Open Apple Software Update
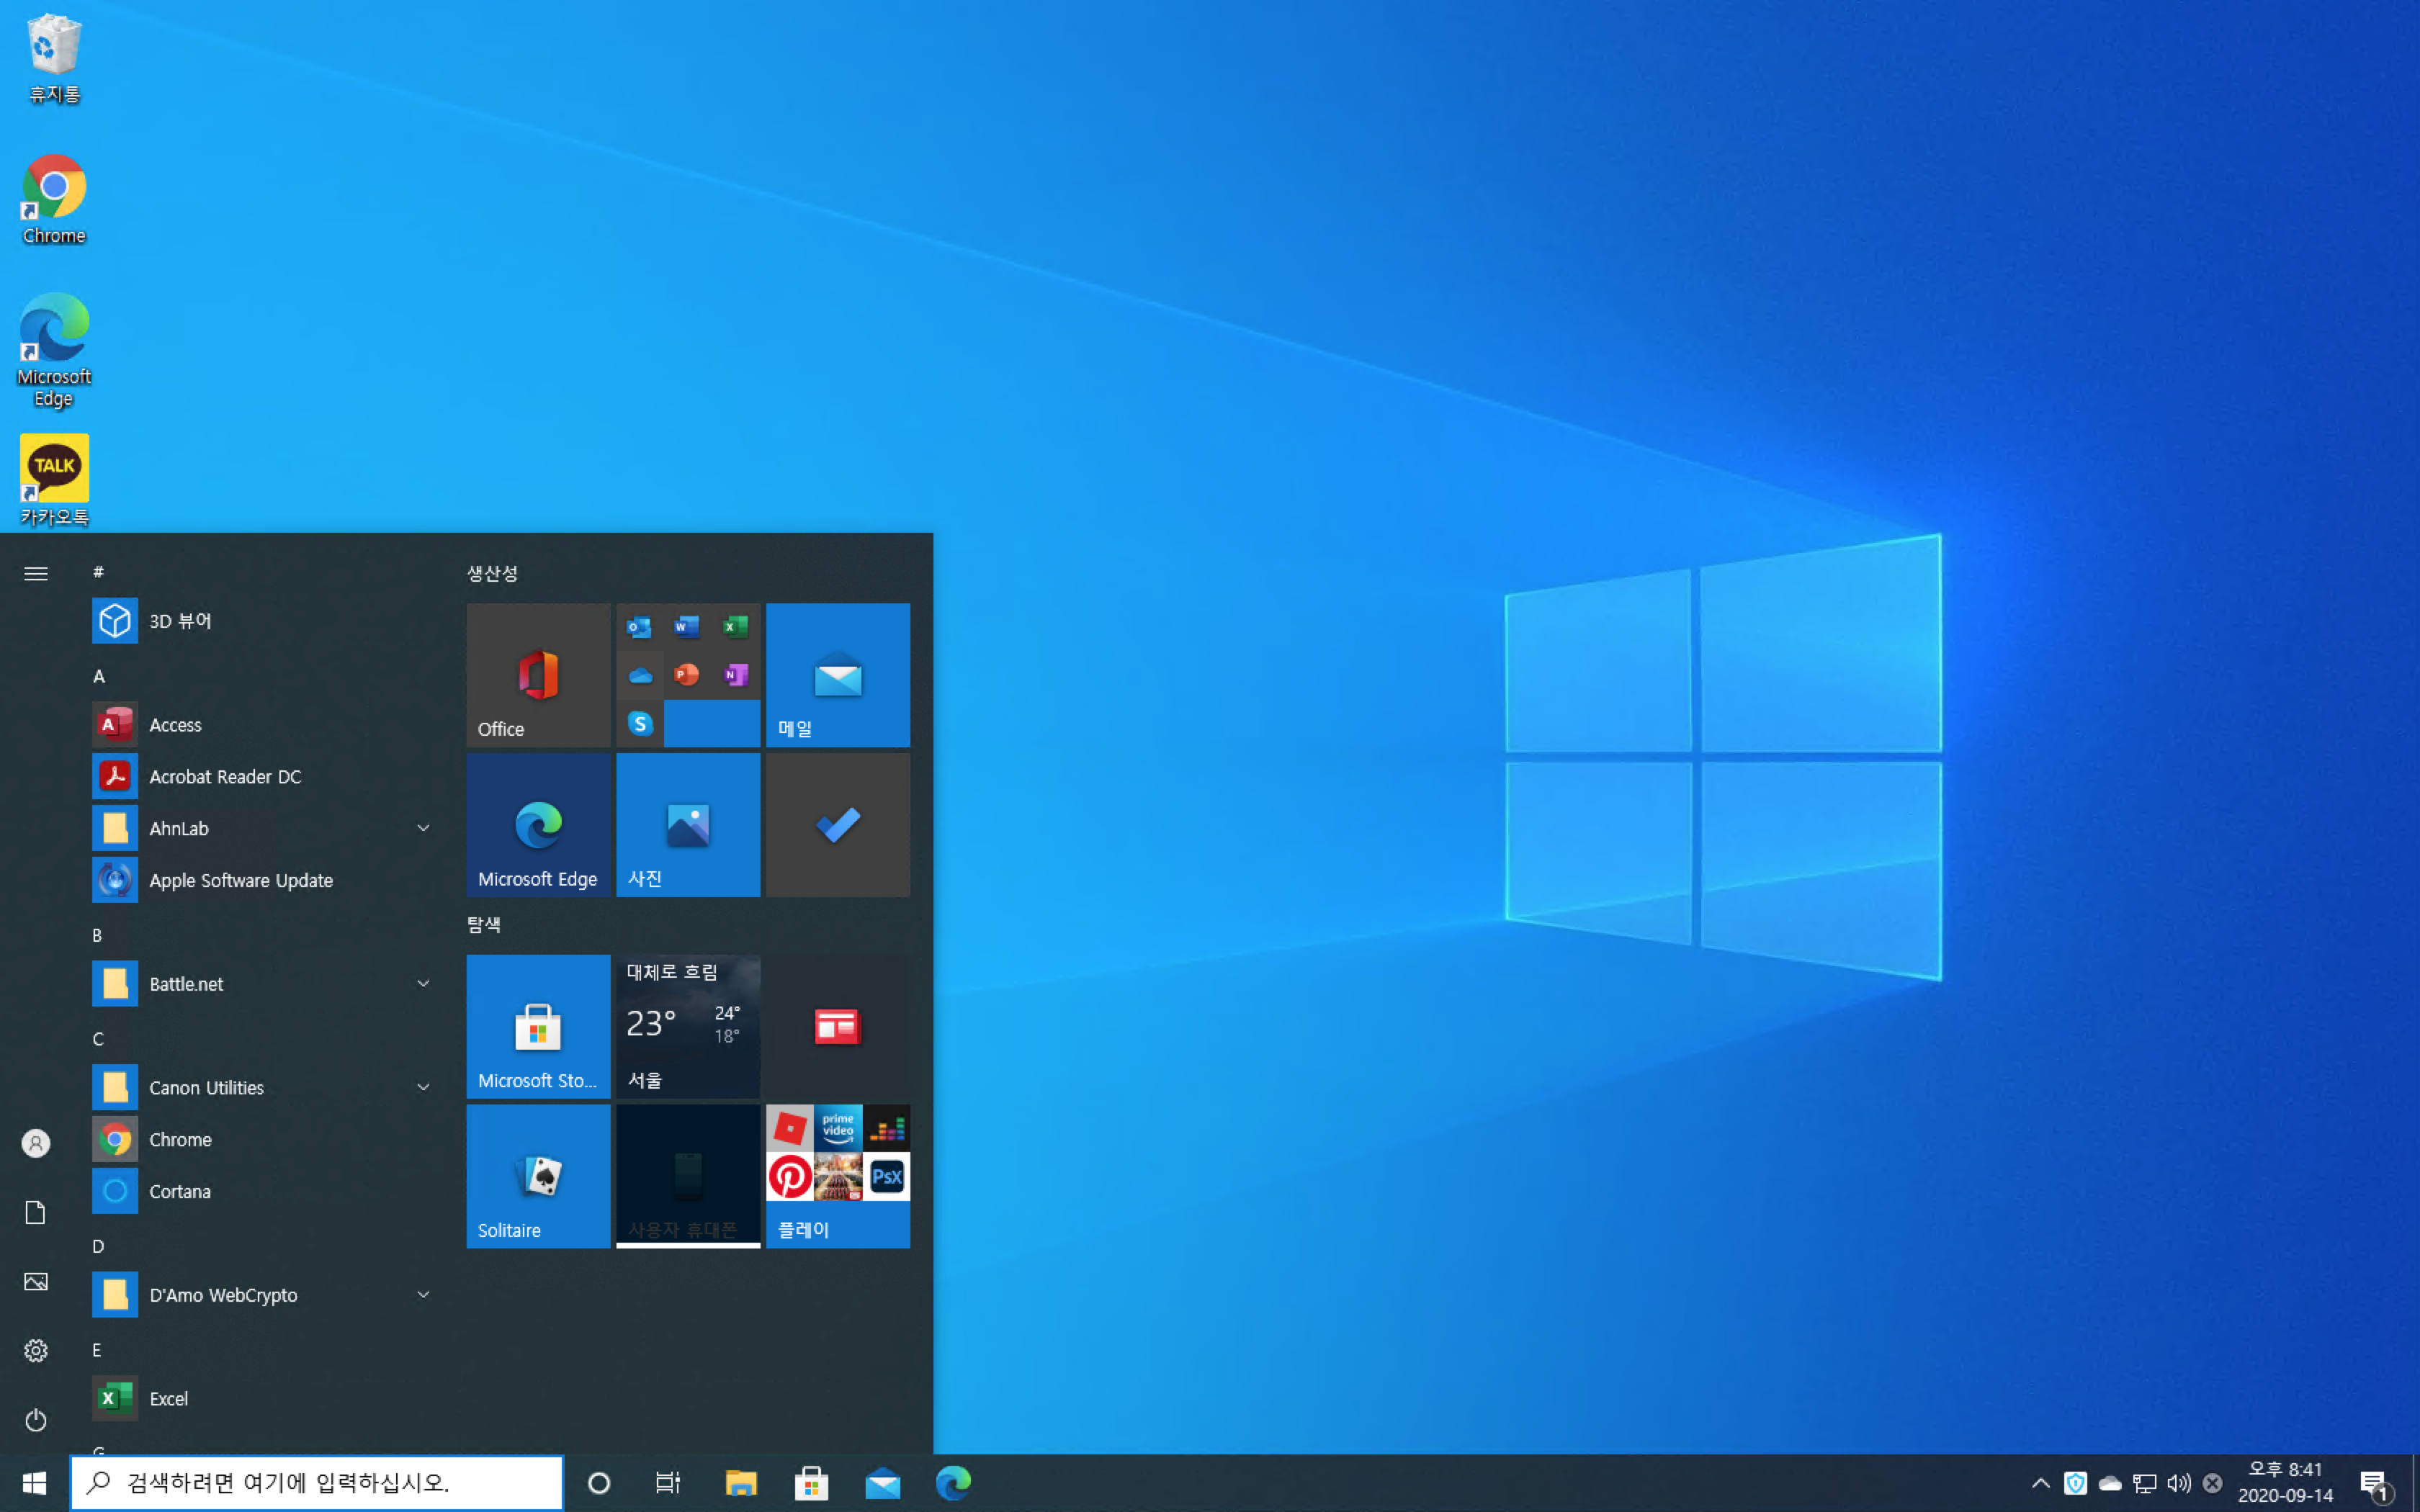The height and width of the screenshot is (1512, 2420). 263,880
